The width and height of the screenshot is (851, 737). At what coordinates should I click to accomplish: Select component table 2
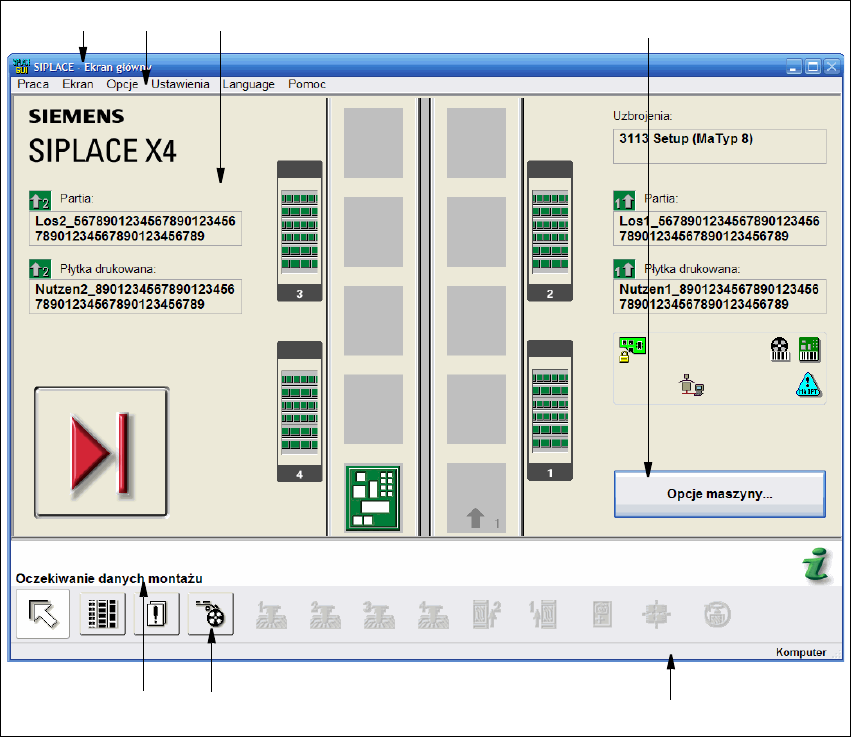point(550,231)
